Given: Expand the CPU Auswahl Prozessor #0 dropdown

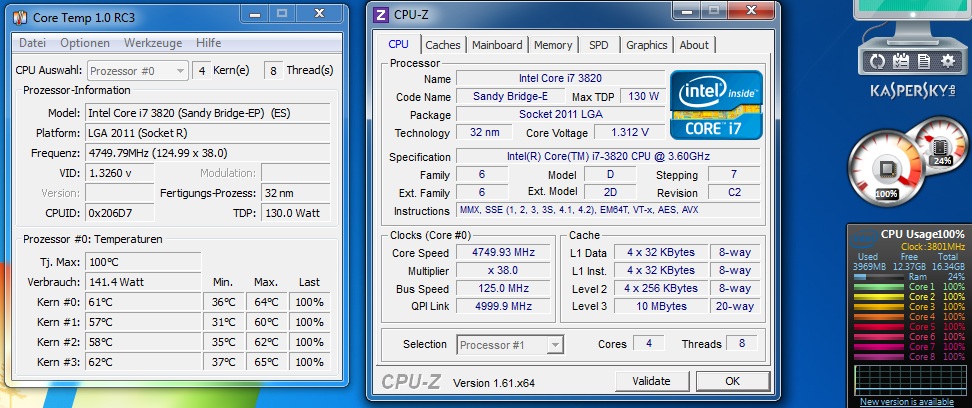Looking at the screenshot, I should [x=137, y=71].
